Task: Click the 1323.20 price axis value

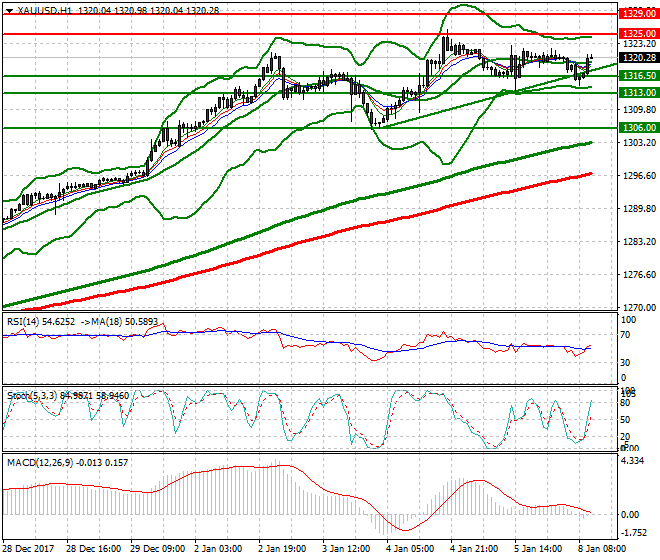Action: pos(639,44)
